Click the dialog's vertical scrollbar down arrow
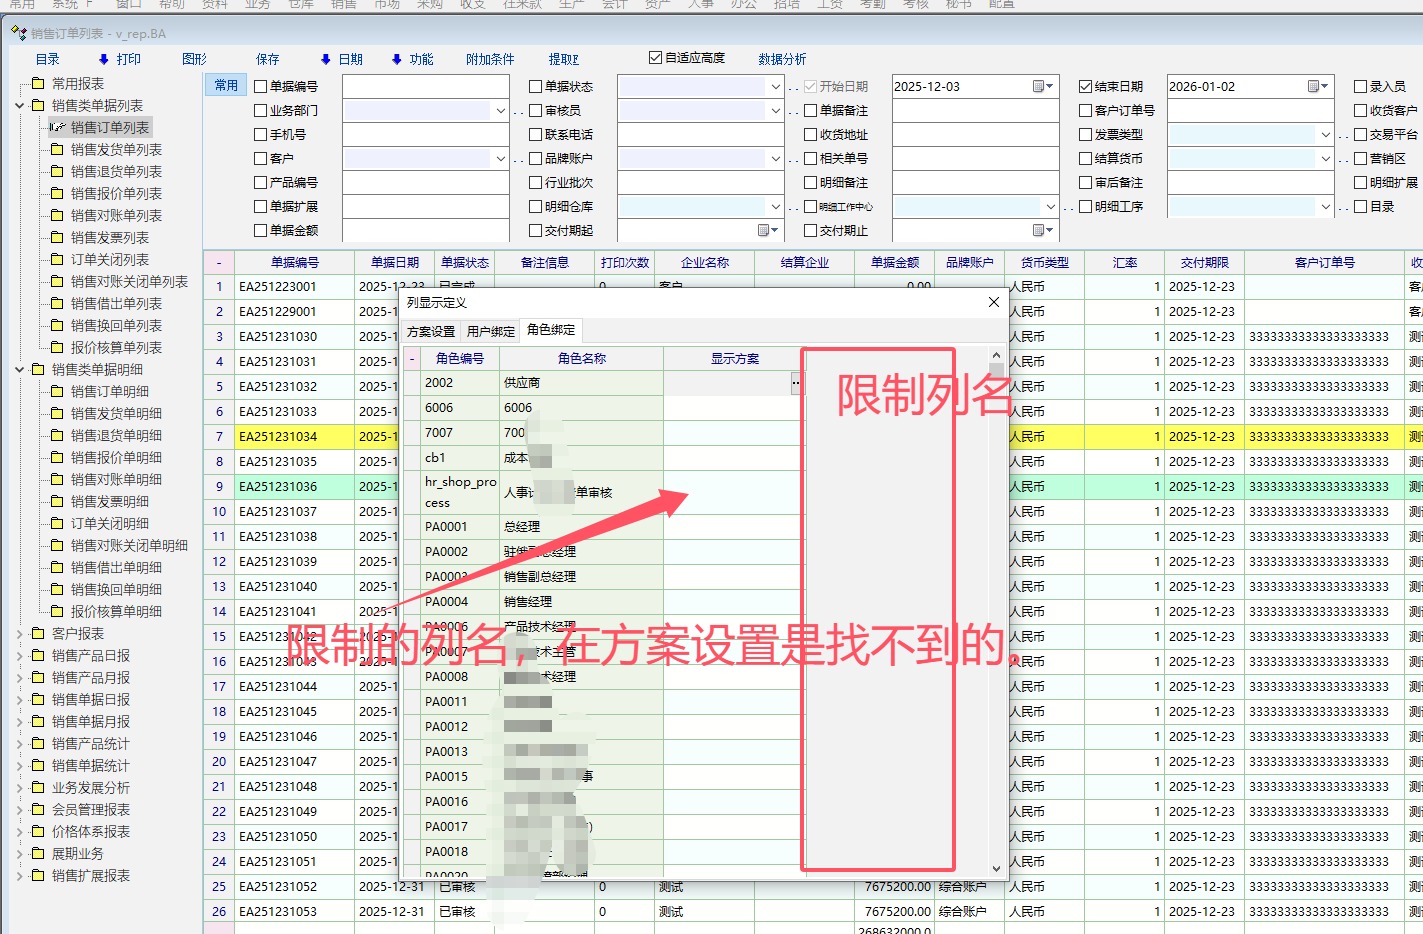Image resolution: width=1423 pixels, height=934 pixels. point(996,869)
